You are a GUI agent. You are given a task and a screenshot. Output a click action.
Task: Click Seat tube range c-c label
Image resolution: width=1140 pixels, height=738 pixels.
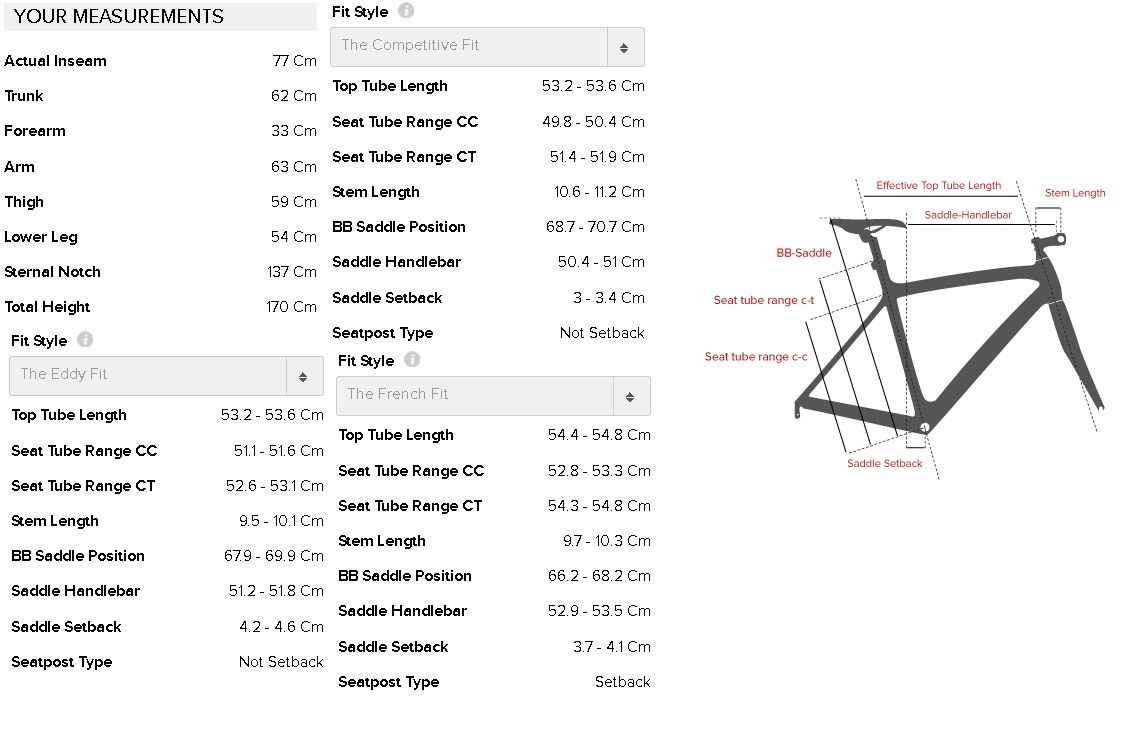pyautogui.click(x=756, y=357)
